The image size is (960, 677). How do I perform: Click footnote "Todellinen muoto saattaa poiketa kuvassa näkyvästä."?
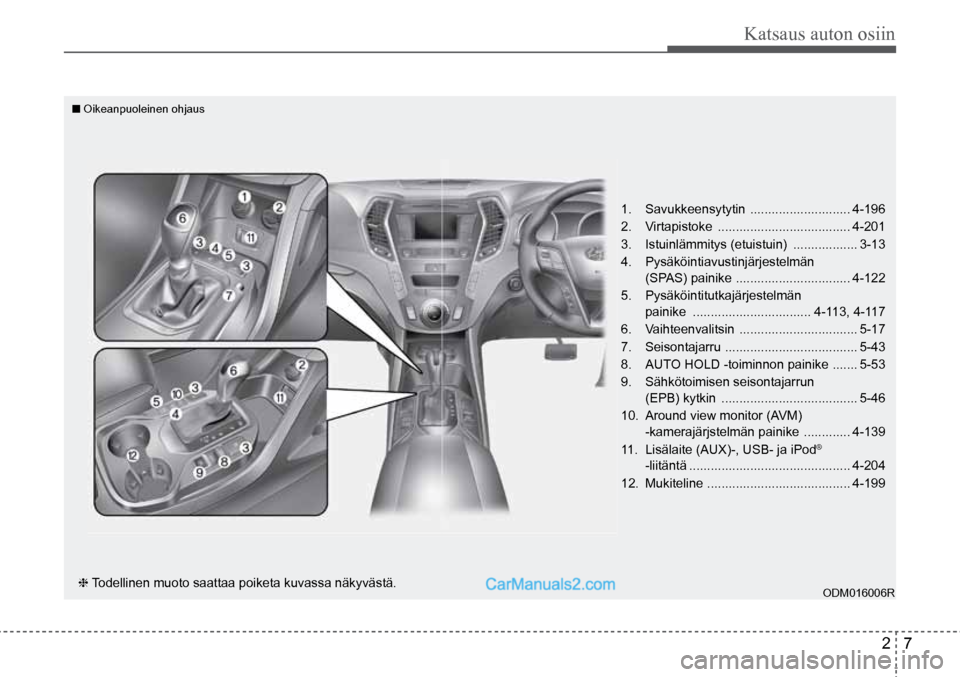pos(244,583)
